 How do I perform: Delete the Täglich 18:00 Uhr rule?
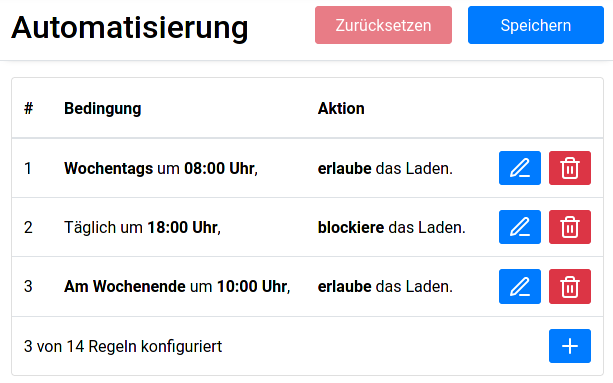pos(570,227)
